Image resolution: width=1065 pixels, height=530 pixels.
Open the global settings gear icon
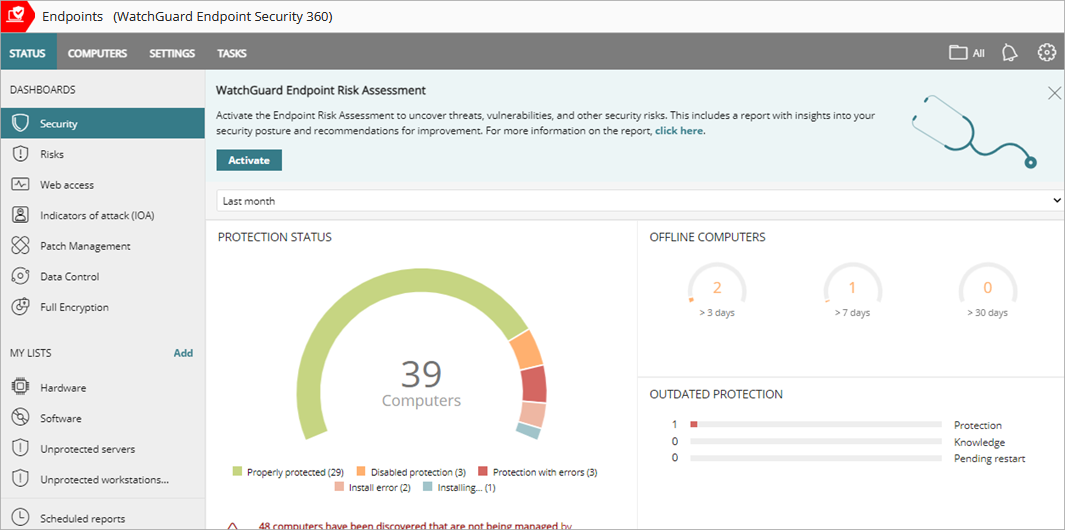pos(1047,53)
